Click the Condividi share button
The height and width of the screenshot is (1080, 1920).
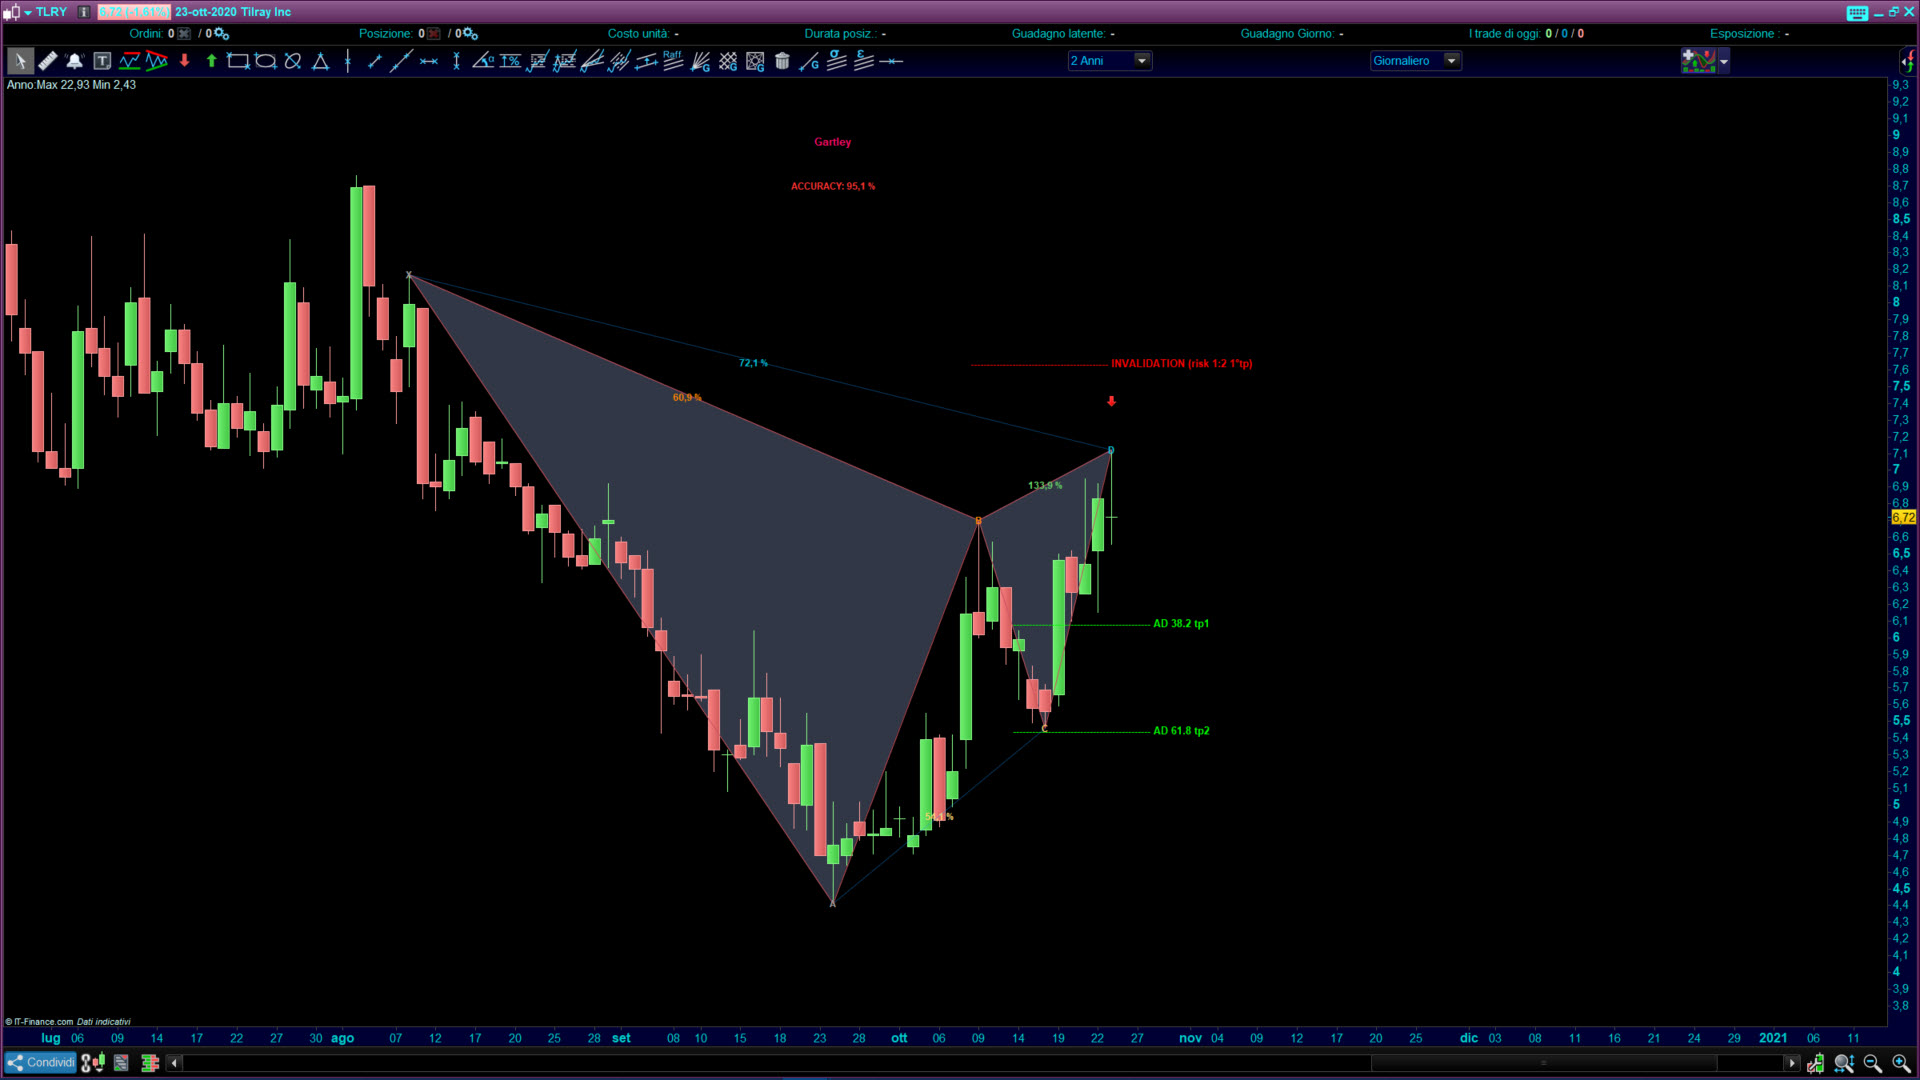coord(41,1063)
